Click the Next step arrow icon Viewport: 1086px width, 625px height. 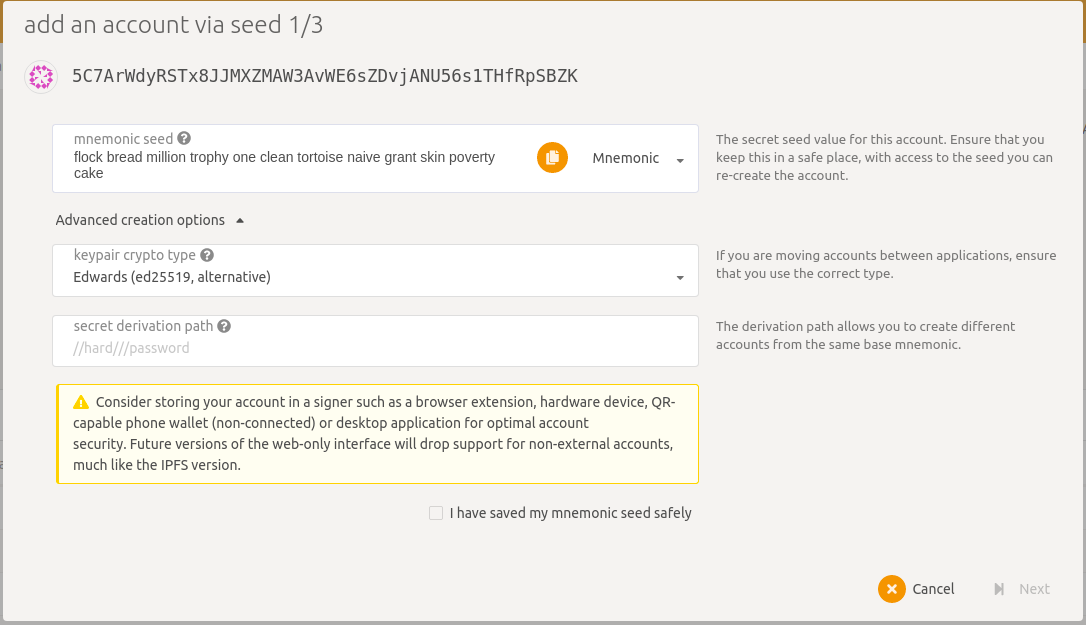(x=999, y=589)
